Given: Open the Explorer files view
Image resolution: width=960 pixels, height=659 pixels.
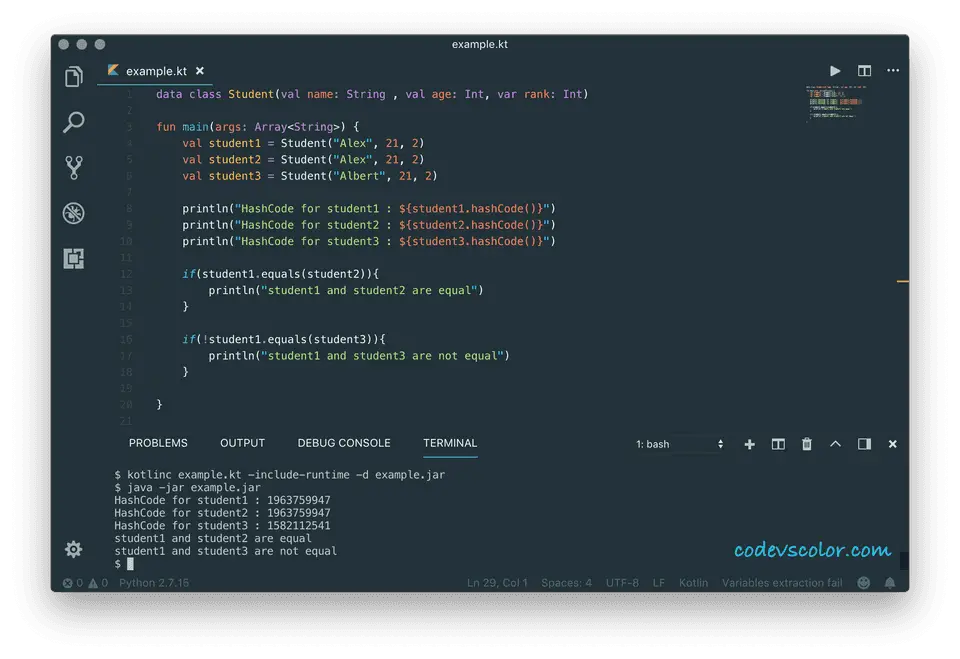Looking at the screenshot, I should (x=73, y=77).
